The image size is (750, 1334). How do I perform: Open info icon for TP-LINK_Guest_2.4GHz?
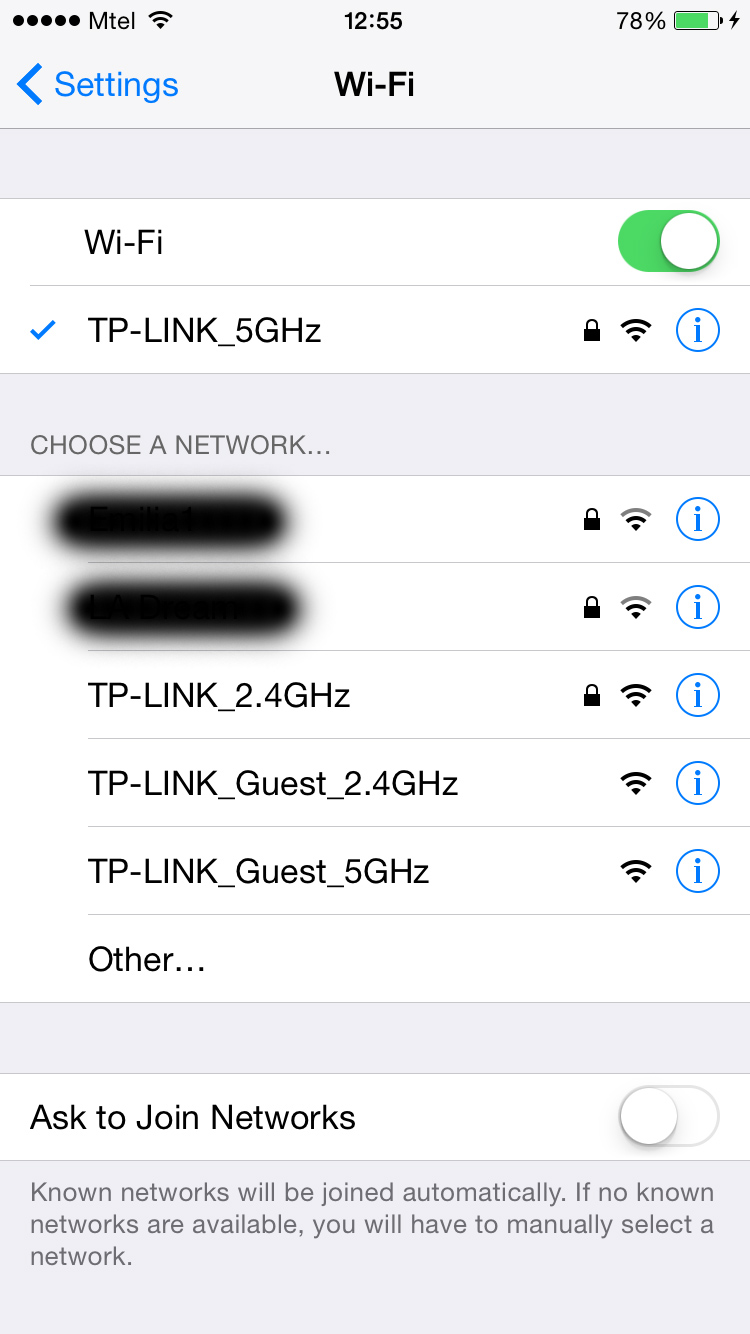click(x=698, y=783)
